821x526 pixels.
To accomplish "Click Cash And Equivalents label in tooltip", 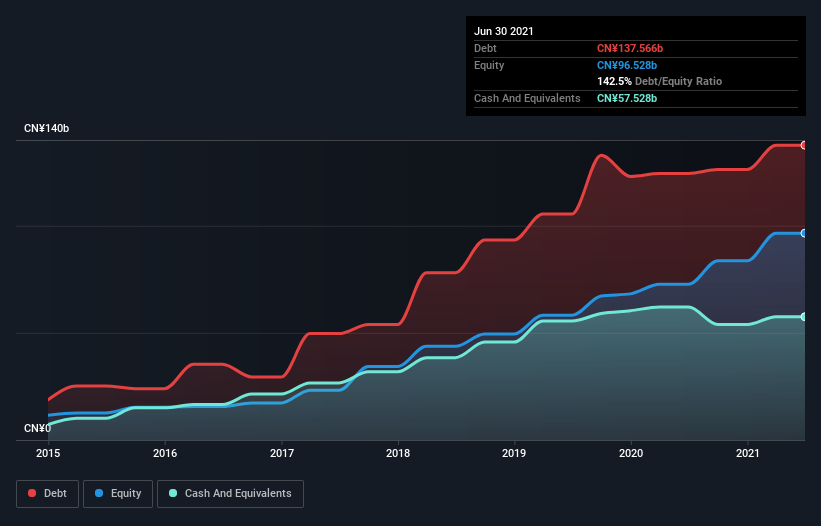I will click(527, 98).
